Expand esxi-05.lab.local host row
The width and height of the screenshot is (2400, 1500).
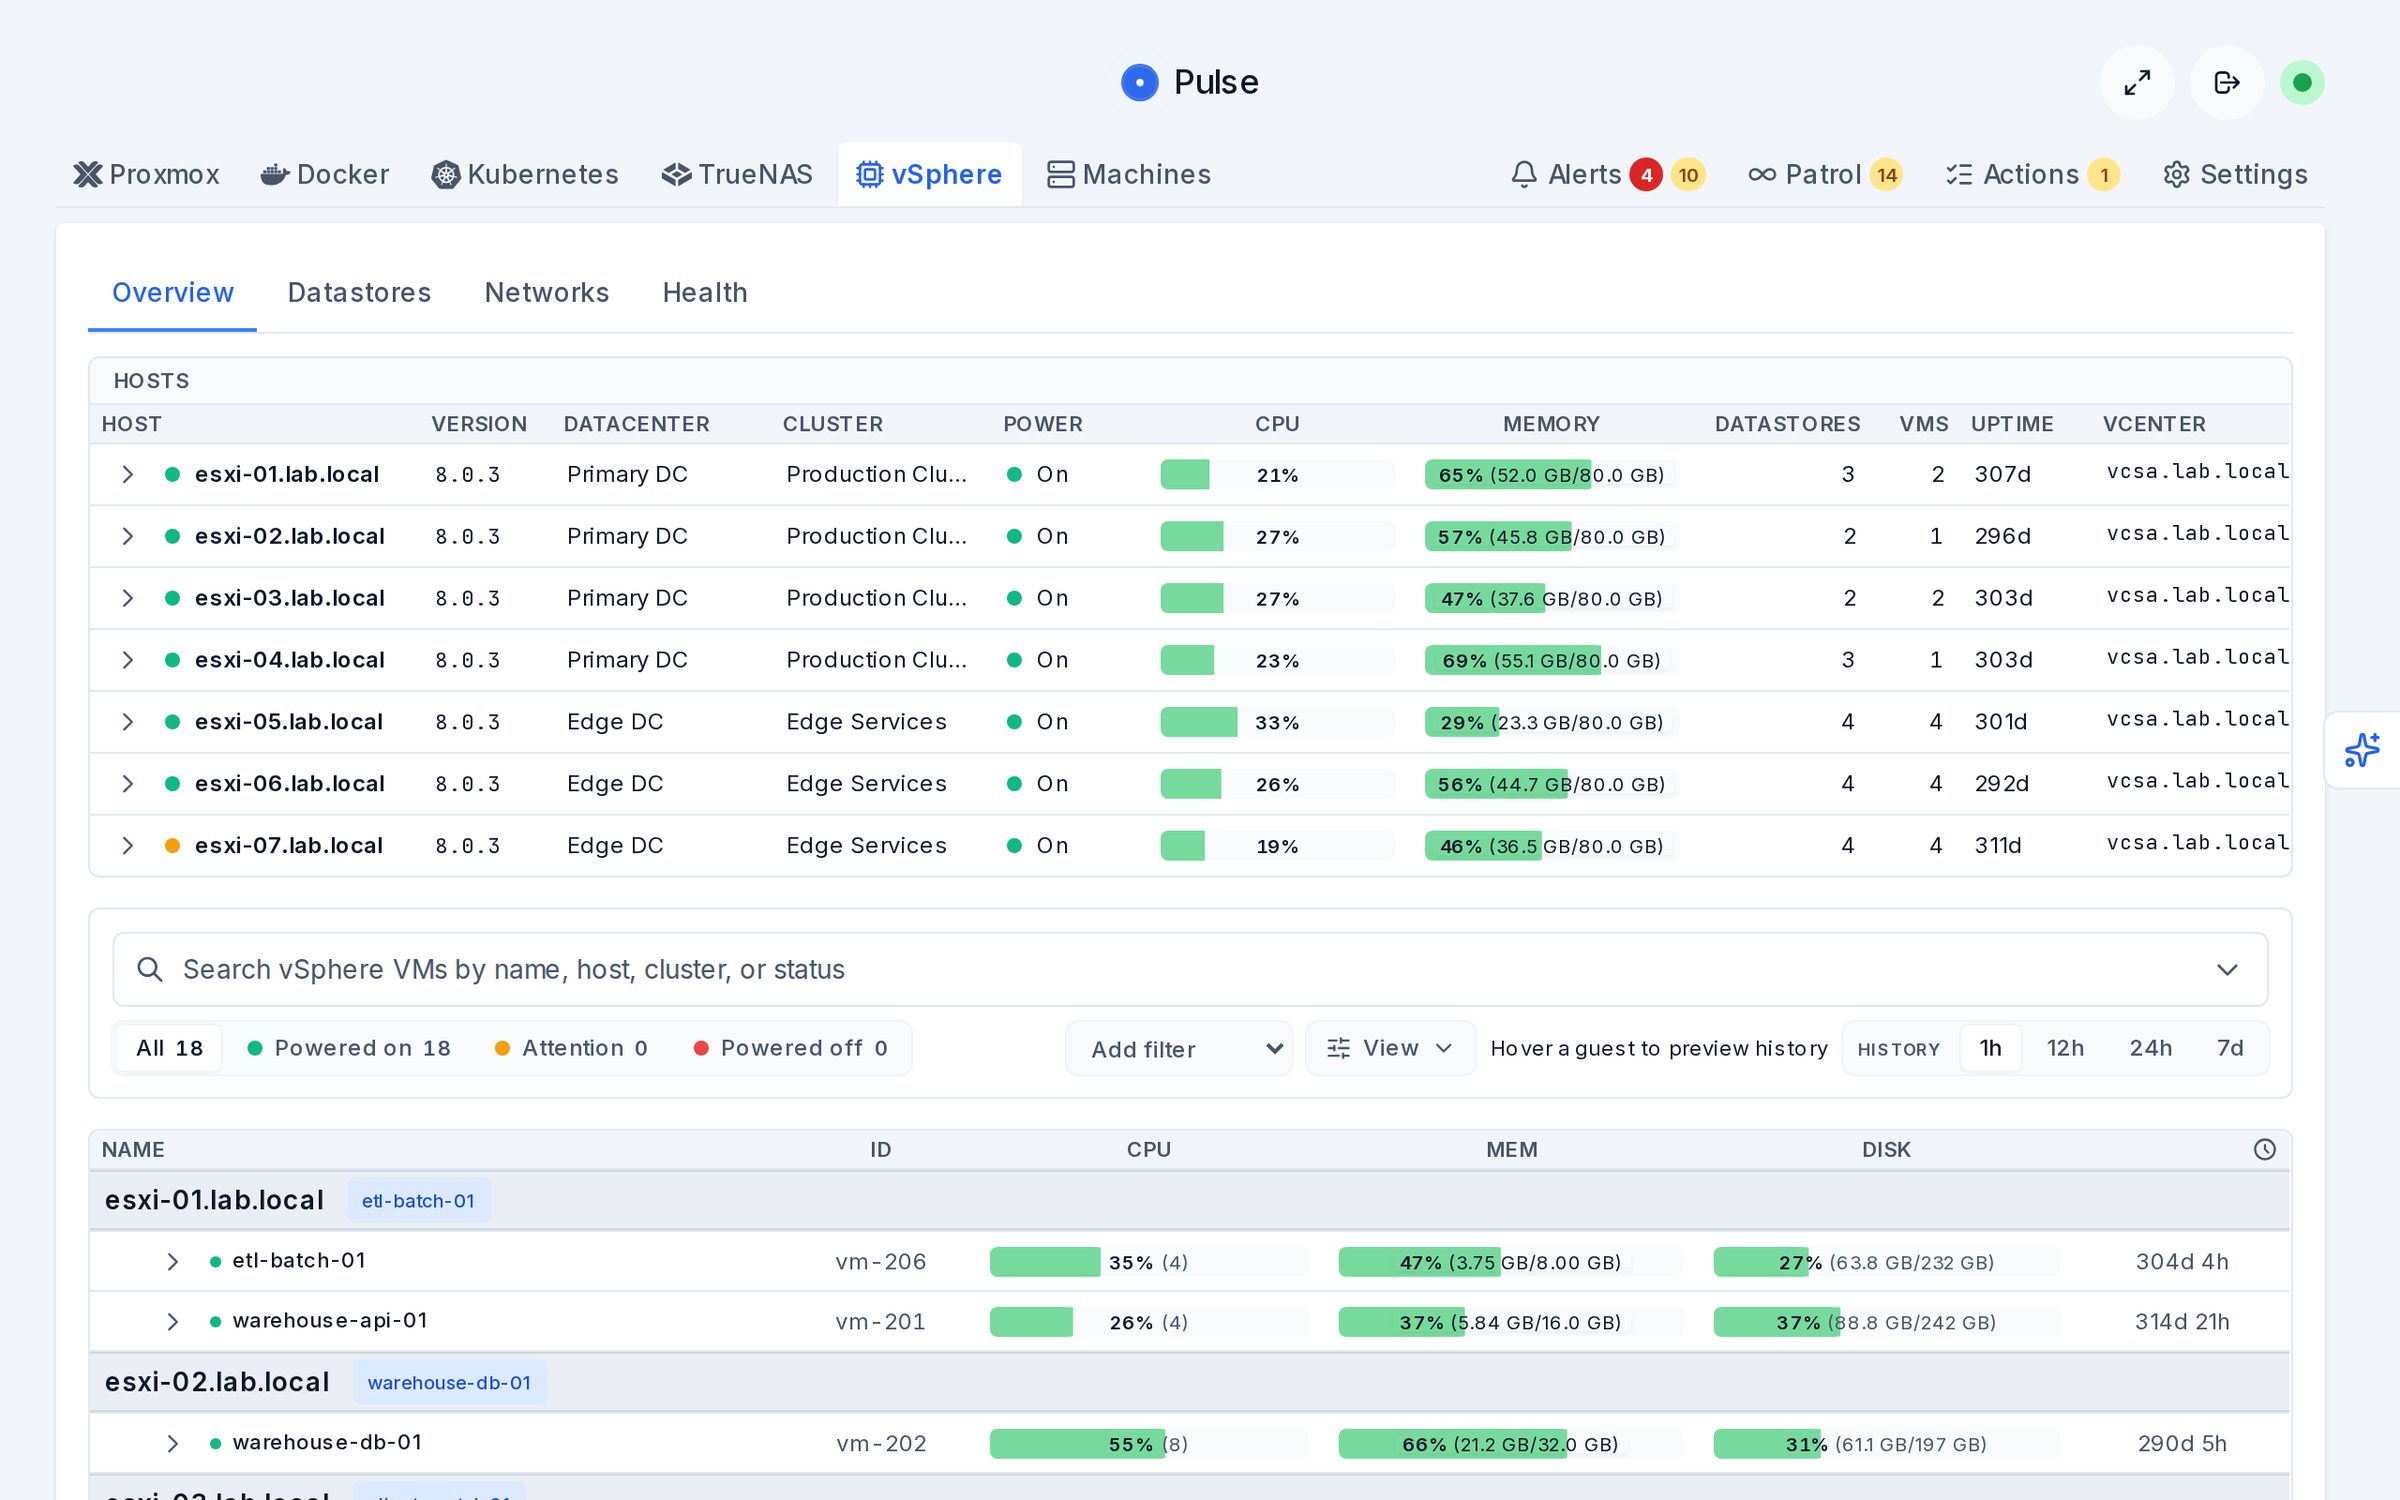click(x=128, y=722)
